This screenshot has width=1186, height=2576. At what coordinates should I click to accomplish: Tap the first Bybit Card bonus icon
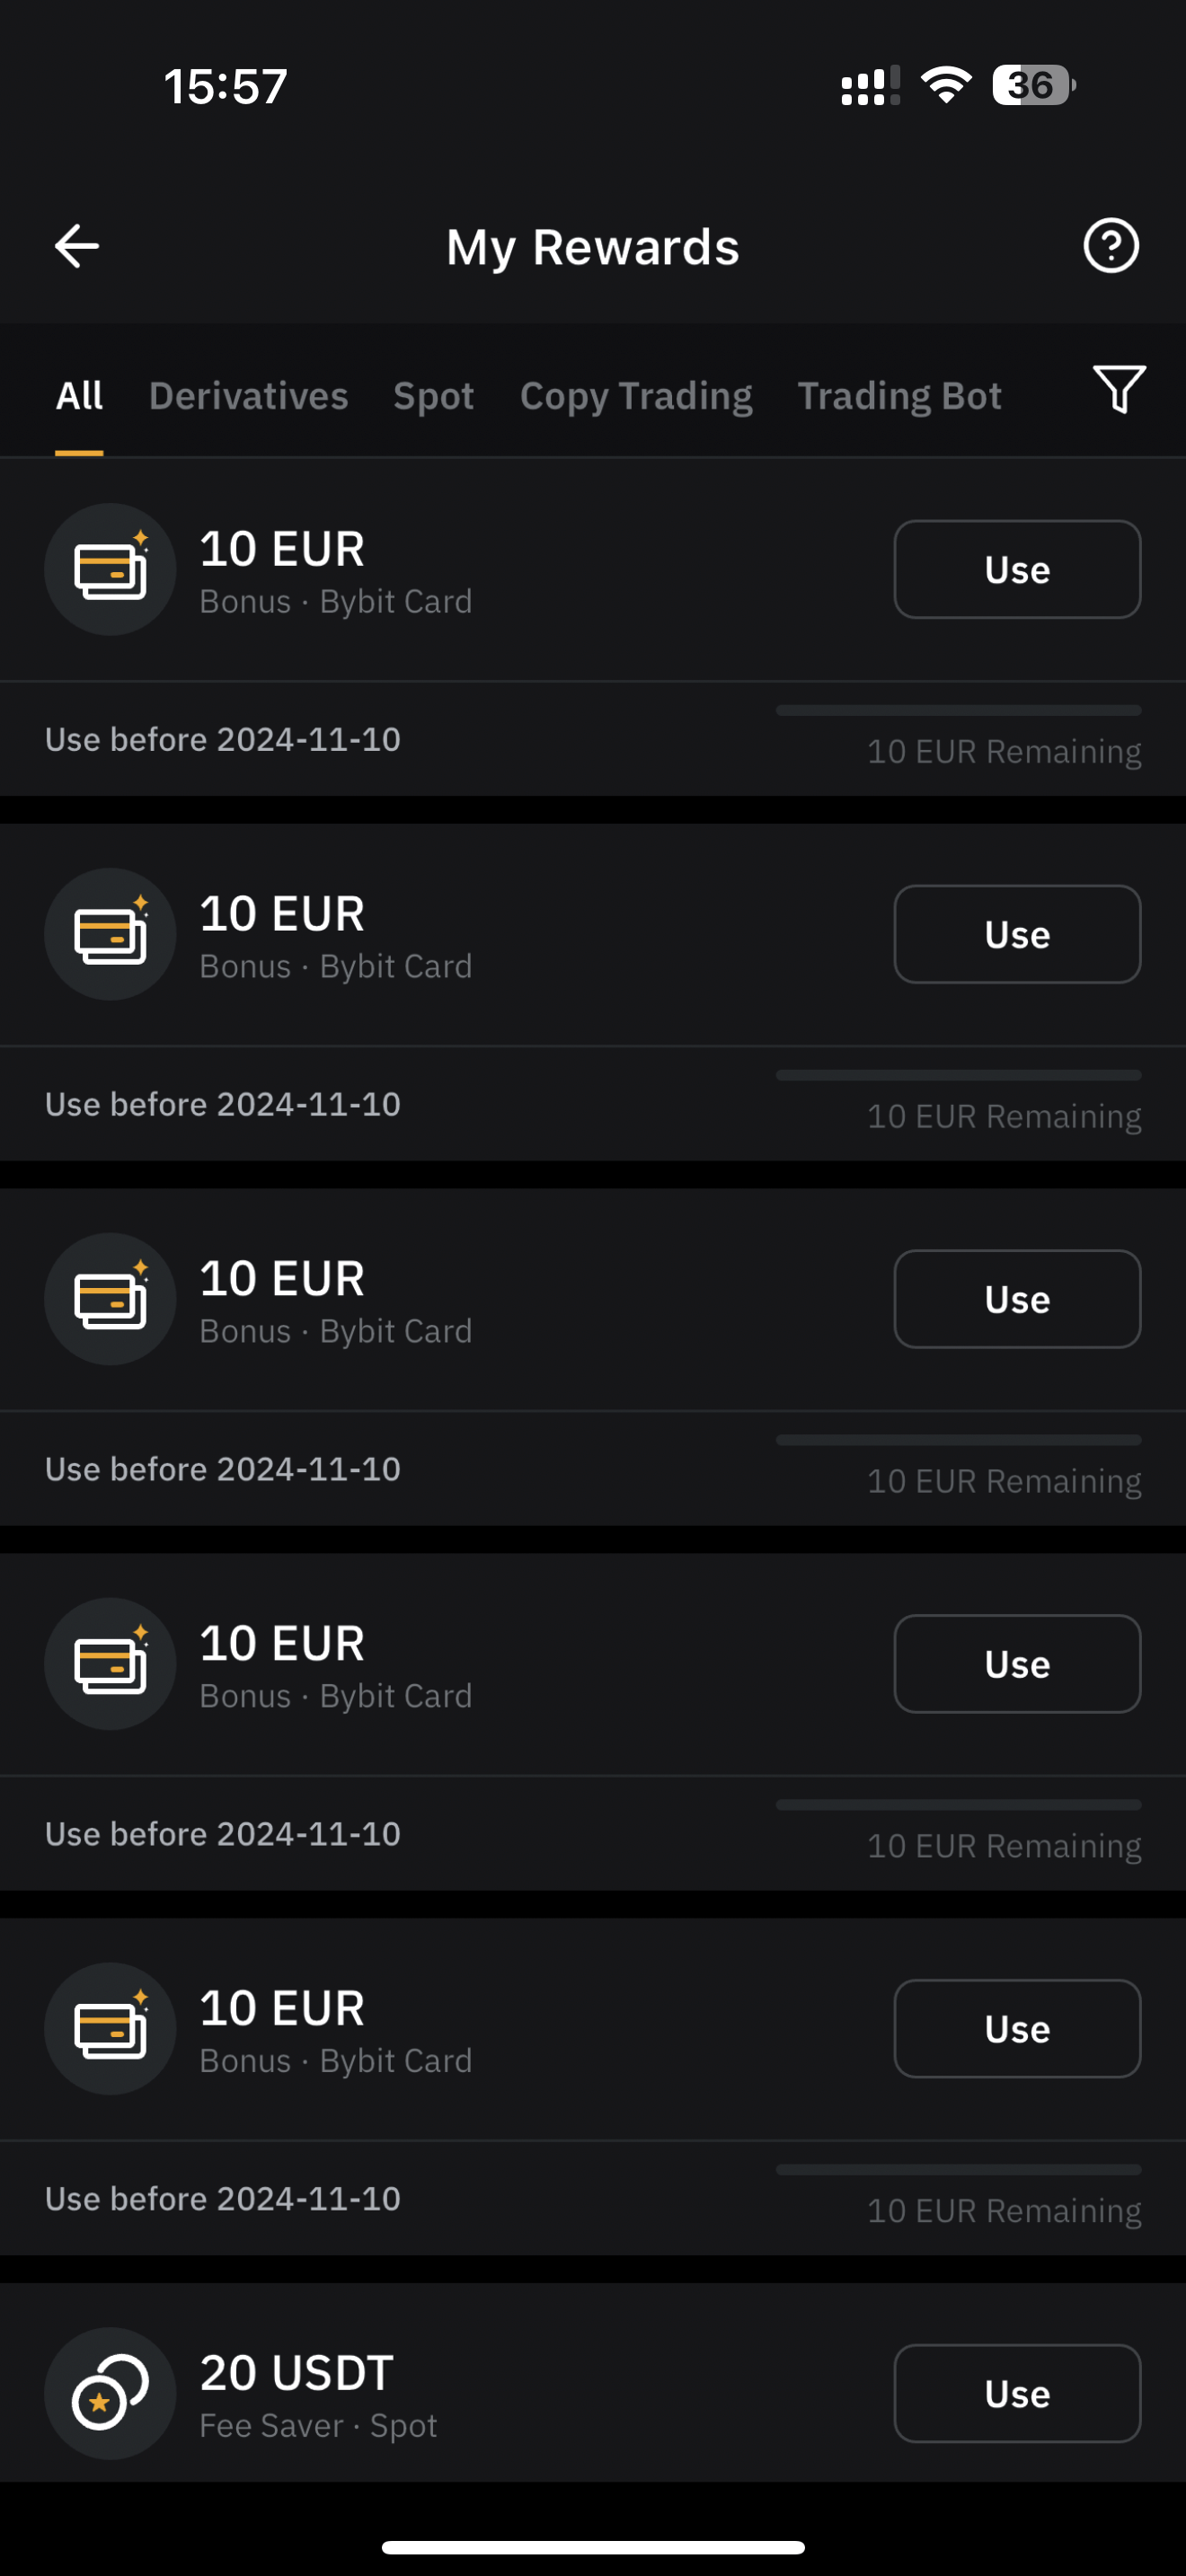click(111, 569)
